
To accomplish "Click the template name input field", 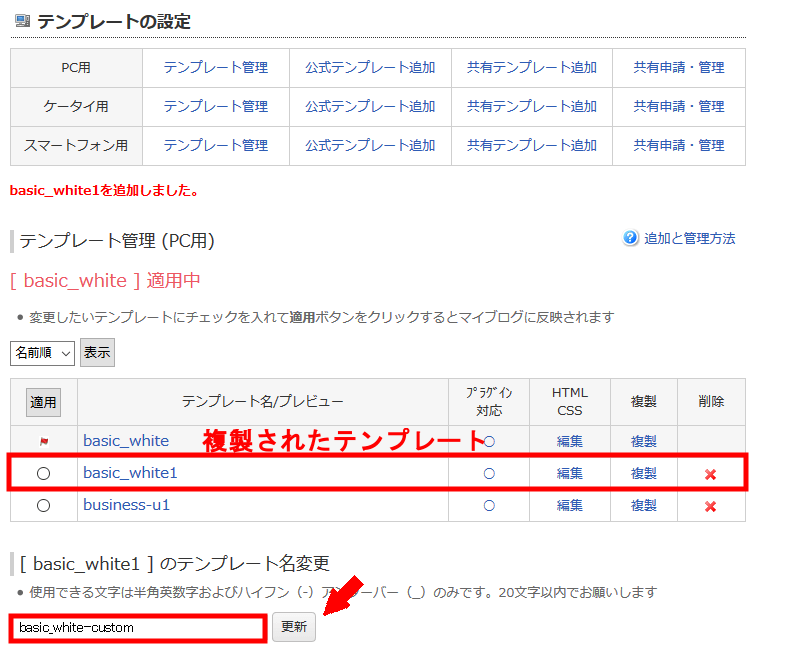I will coord(138,628).
